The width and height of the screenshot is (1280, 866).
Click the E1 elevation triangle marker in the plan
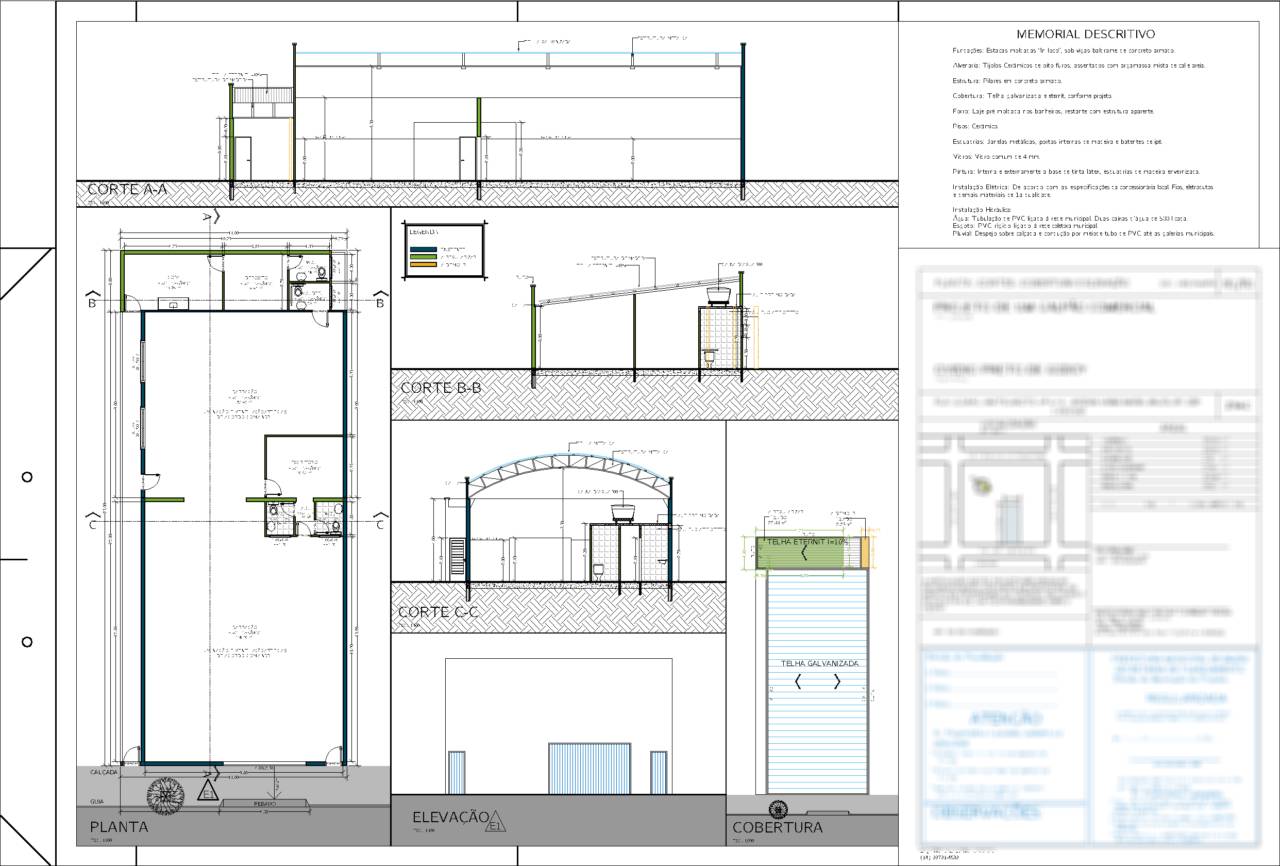click(x=208, y=792)
